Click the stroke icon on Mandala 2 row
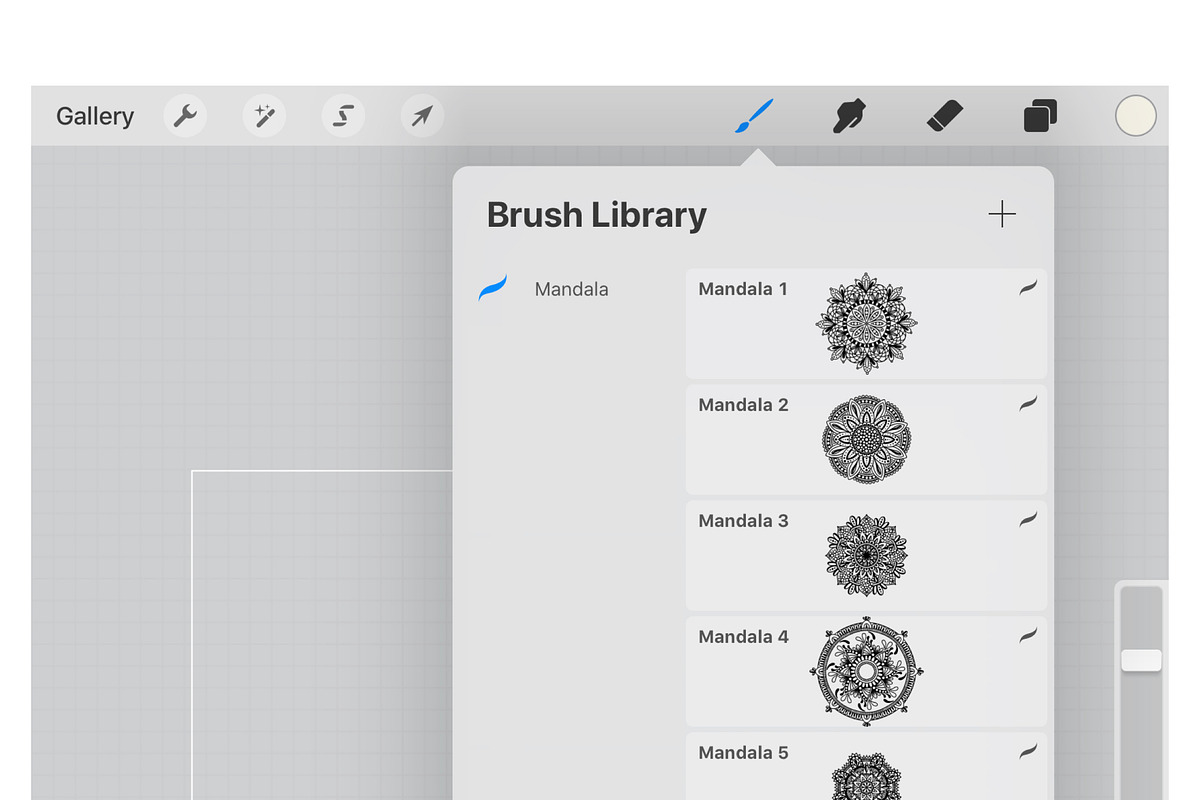Image resolution: width=1200 pixels, height=800 pixels. pos(1028,404)
